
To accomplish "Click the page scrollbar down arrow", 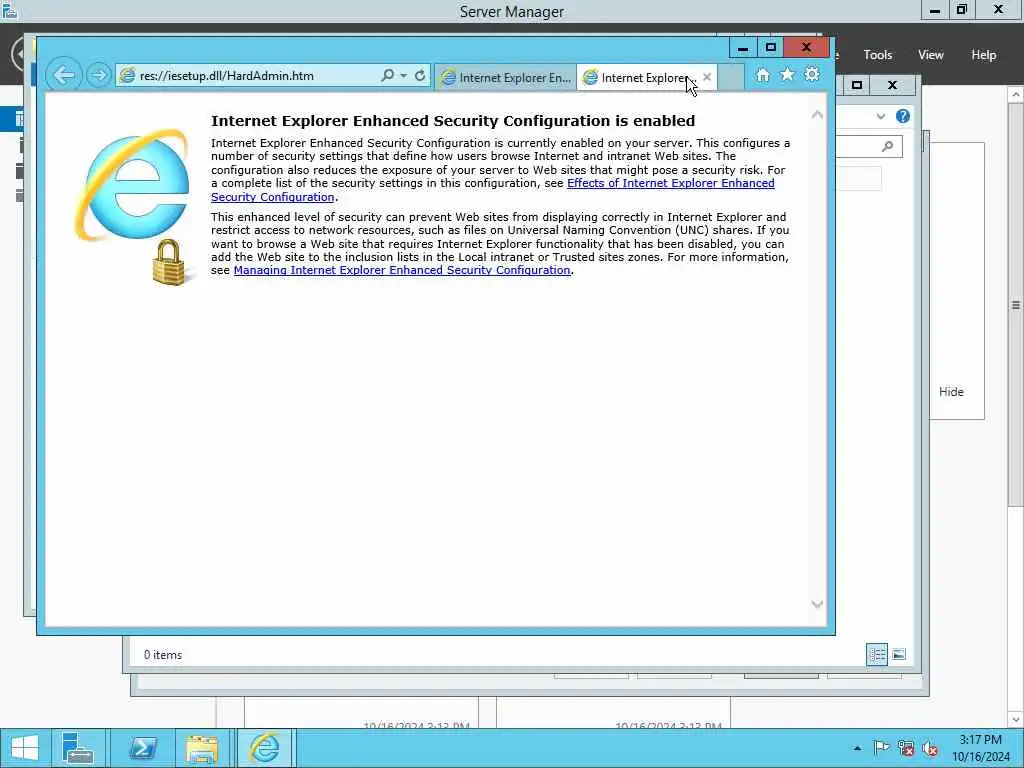I will coord(817,604).
